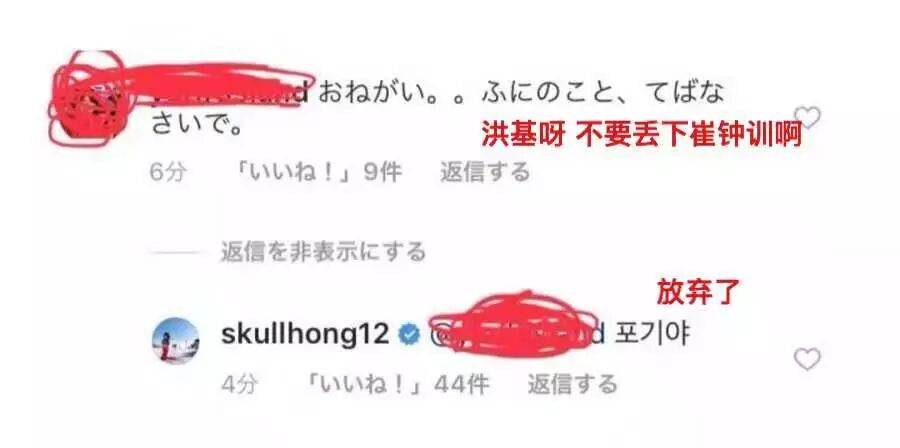Reply to the first comment with 返信する
This screenshot has width=900, height=448.
click(x=484, y=172)
